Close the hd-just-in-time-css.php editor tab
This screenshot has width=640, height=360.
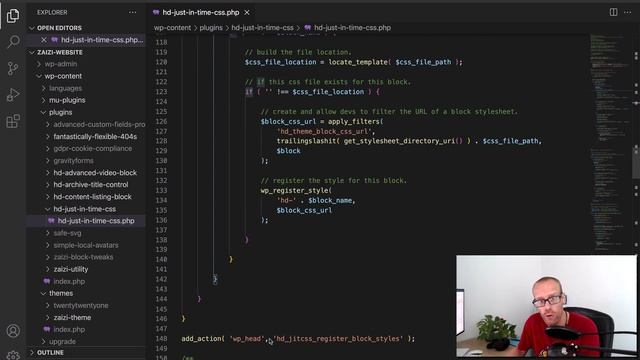pyautogui.click(x=247, y=13)
